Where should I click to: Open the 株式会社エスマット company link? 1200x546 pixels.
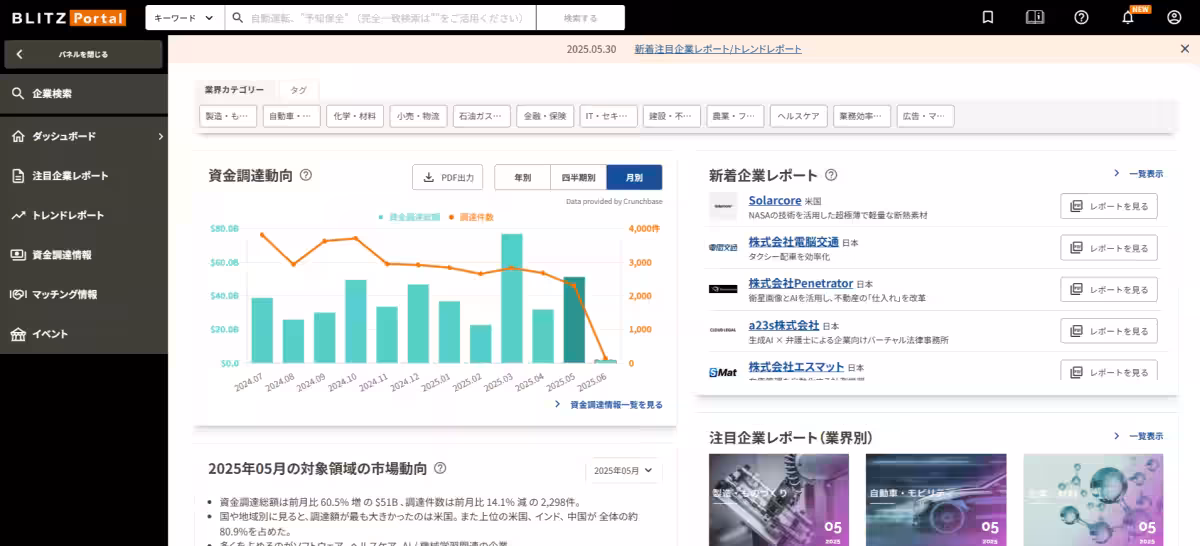point(796,367)
